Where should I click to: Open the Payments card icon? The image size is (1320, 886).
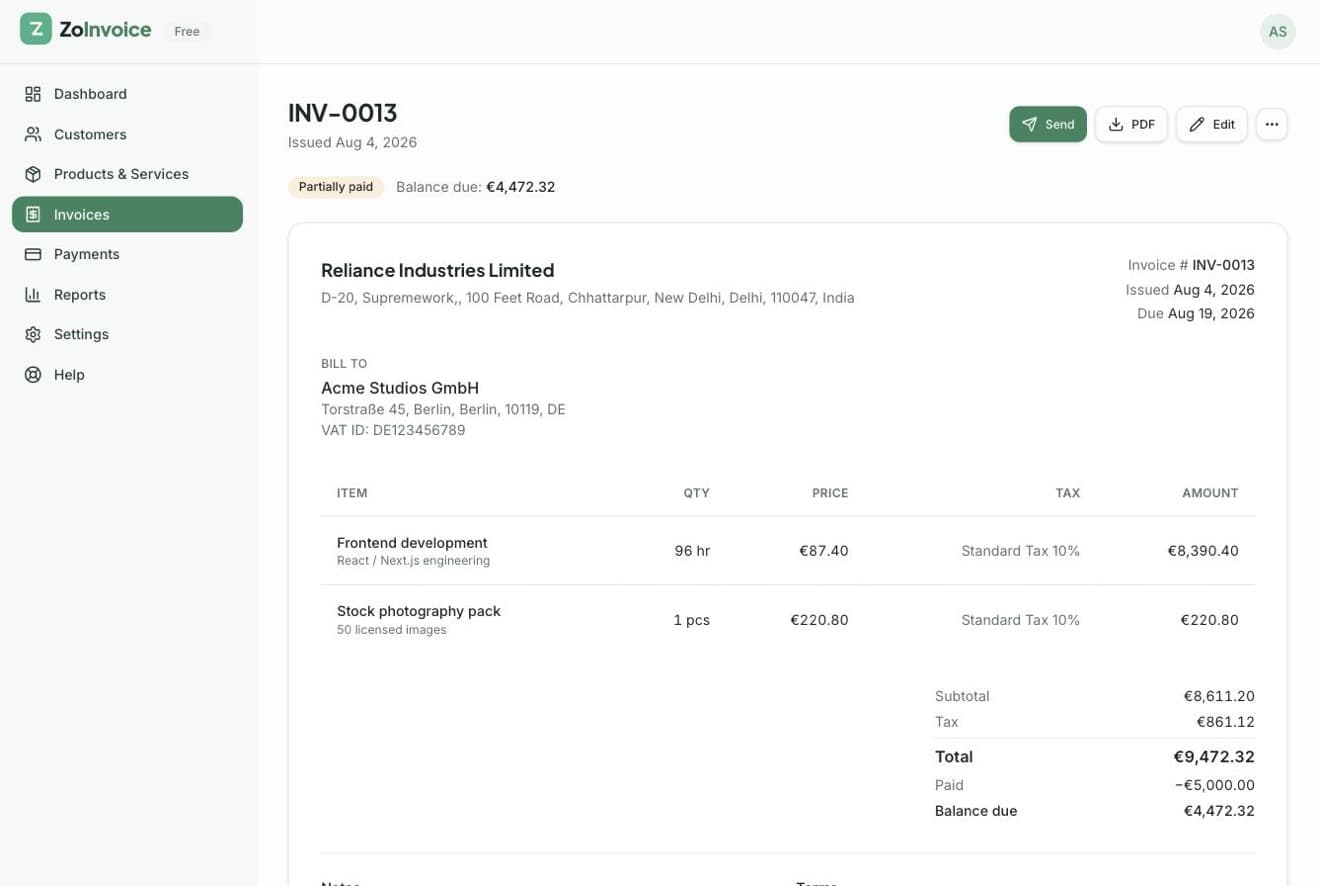coord(33,254)
